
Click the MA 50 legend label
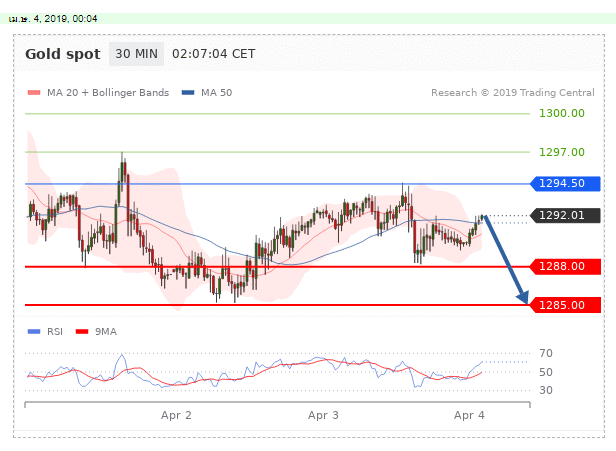tap(216, 93)
